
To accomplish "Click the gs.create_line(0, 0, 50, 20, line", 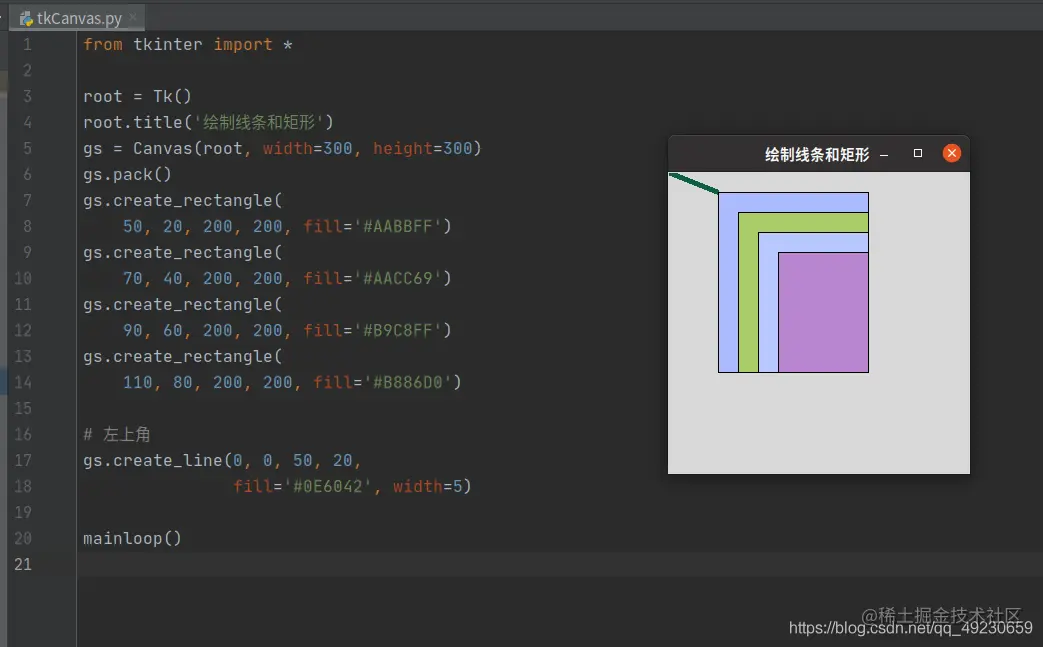I will 222,460.
